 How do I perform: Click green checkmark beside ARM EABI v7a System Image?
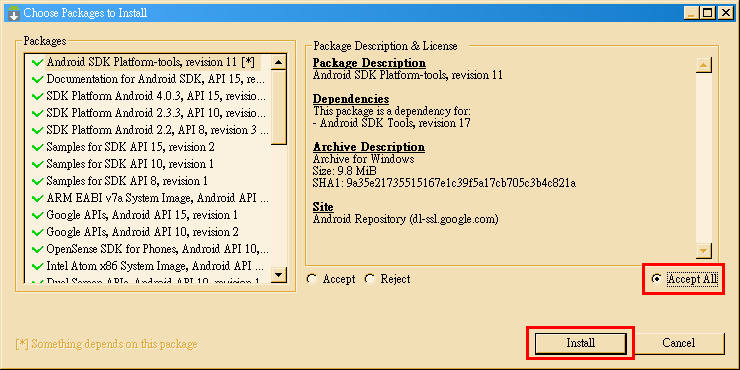(x=37, y=198)
